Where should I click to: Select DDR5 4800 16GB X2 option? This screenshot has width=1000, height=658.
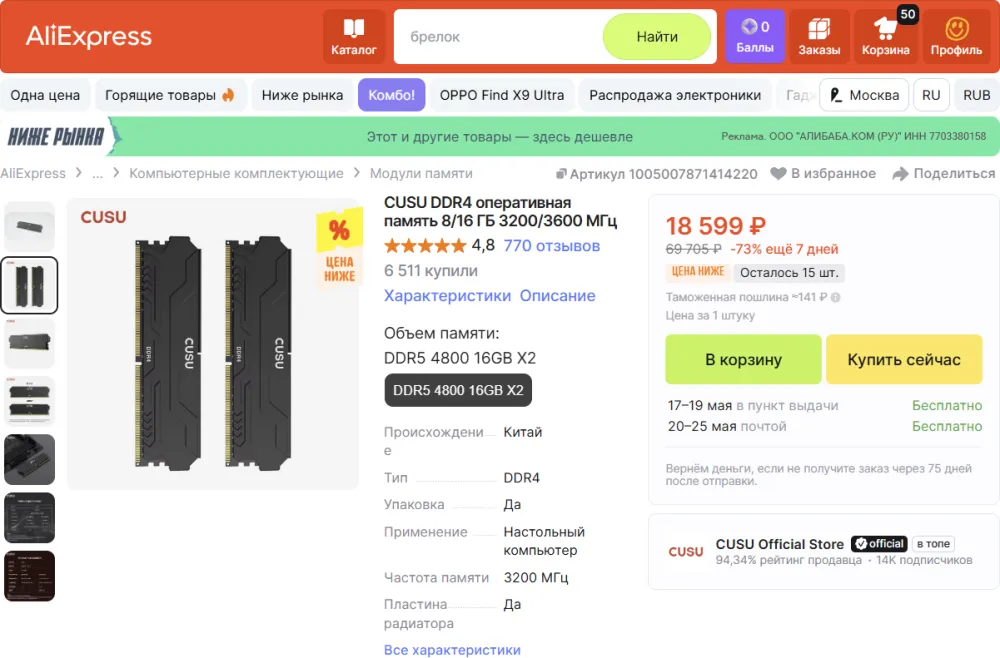(x=458, y=390)
